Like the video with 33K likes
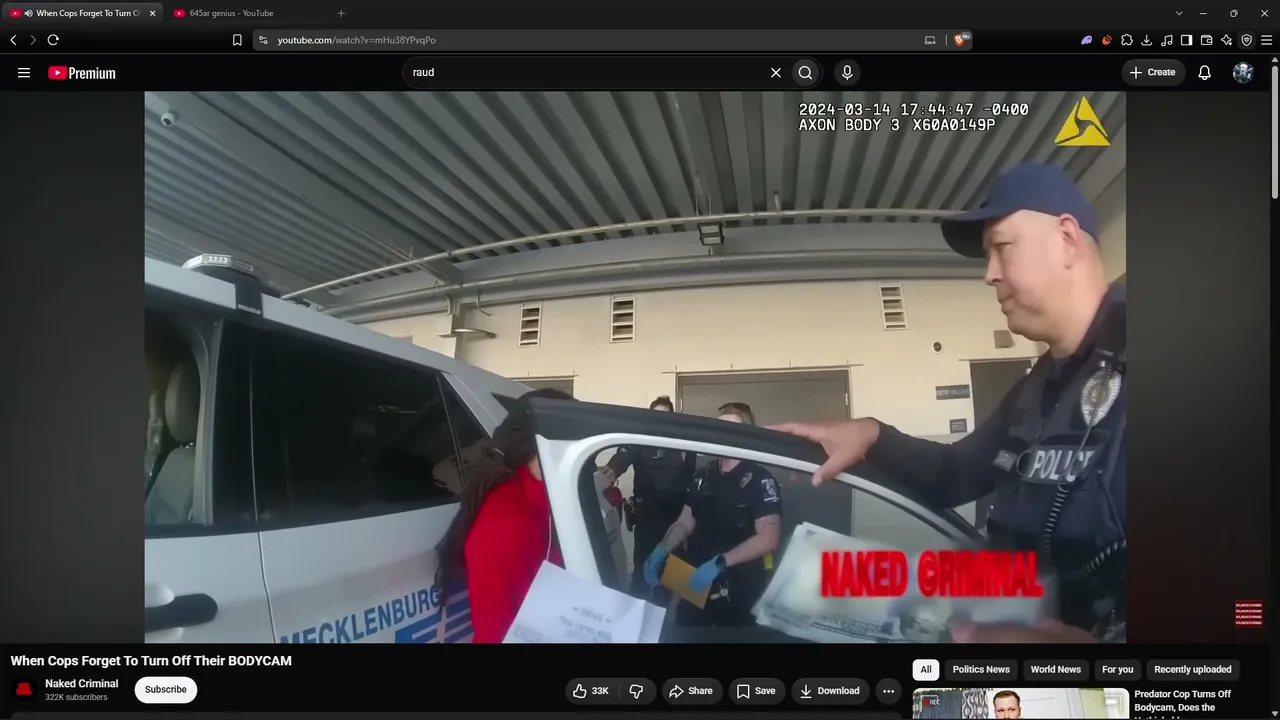1280x720 pixels. click(x=590, y=691)
